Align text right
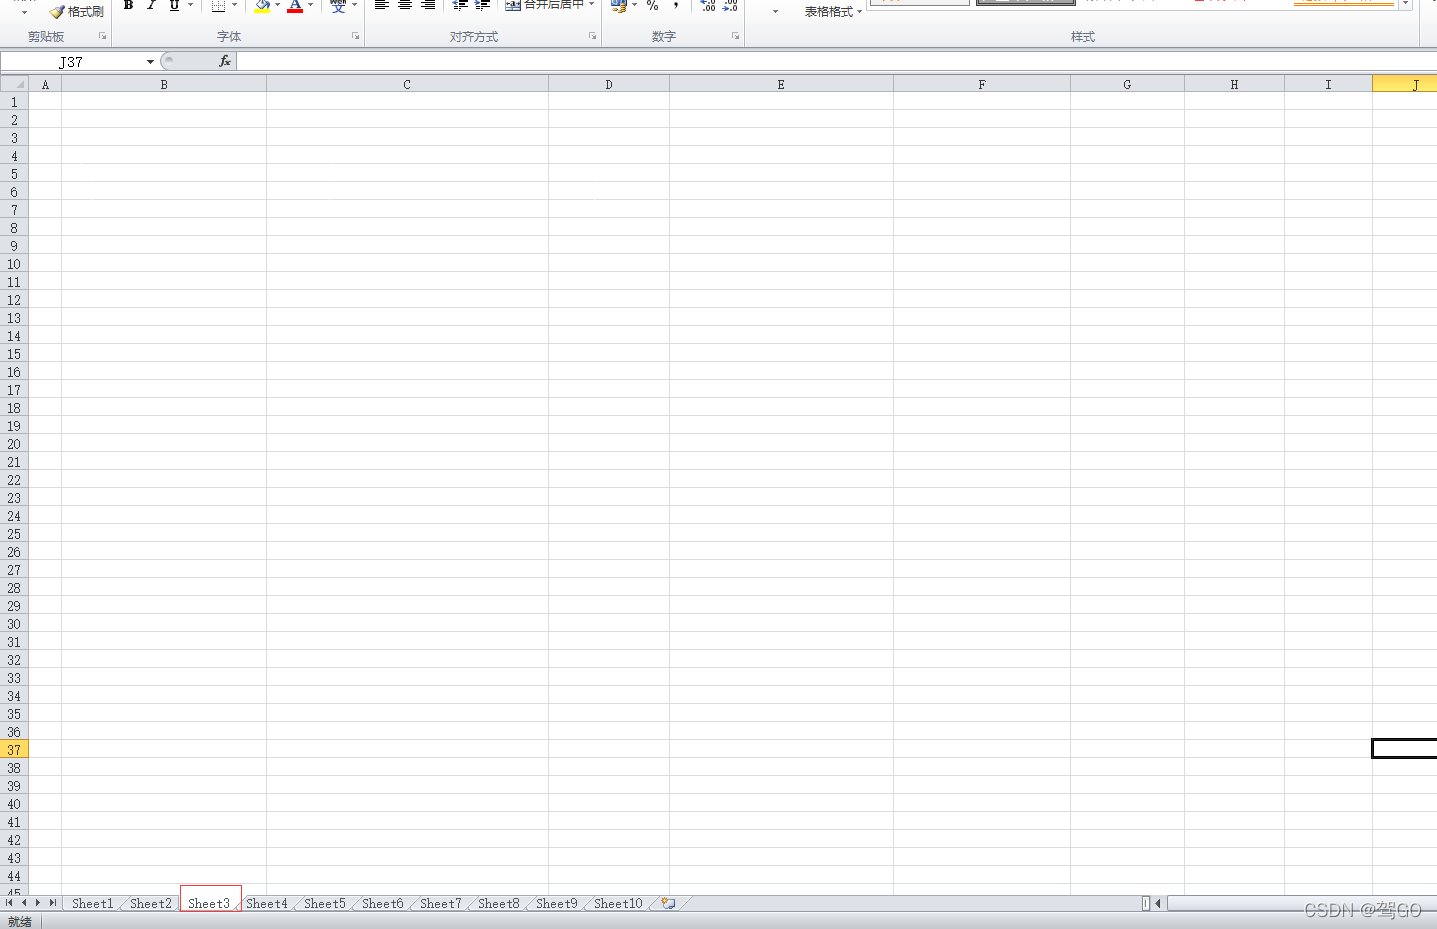This screenshot has width=1437, height=929. 428,5
